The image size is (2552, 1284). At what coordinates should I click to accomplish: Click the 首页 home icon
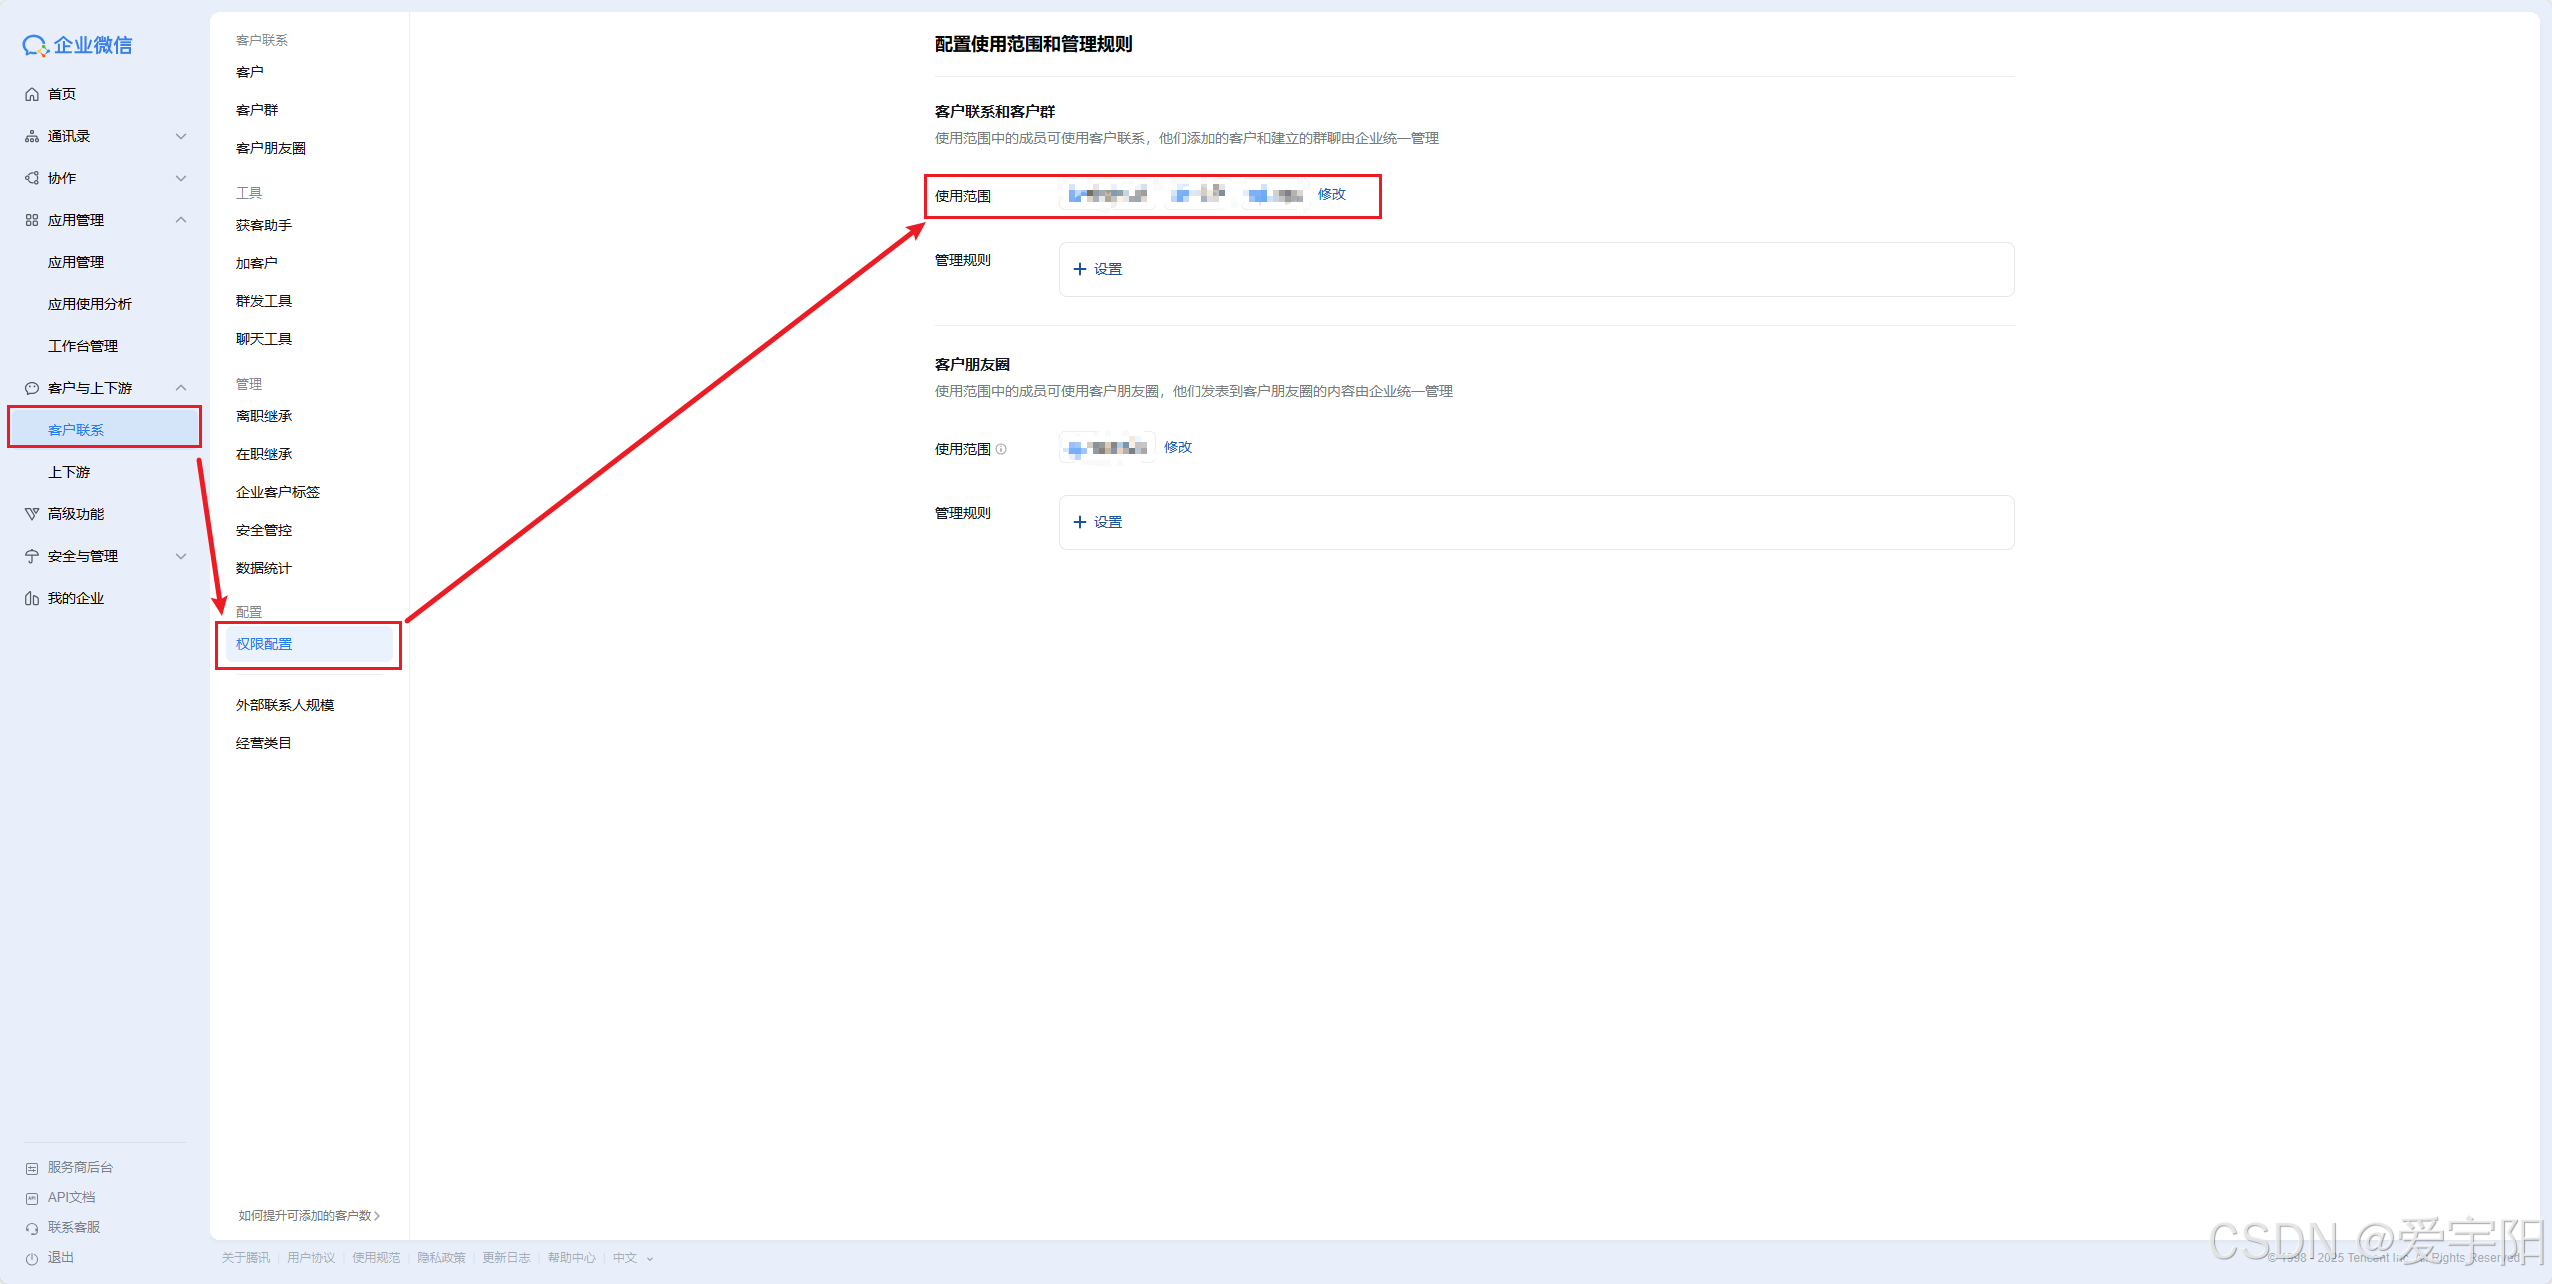click(32, 94)
